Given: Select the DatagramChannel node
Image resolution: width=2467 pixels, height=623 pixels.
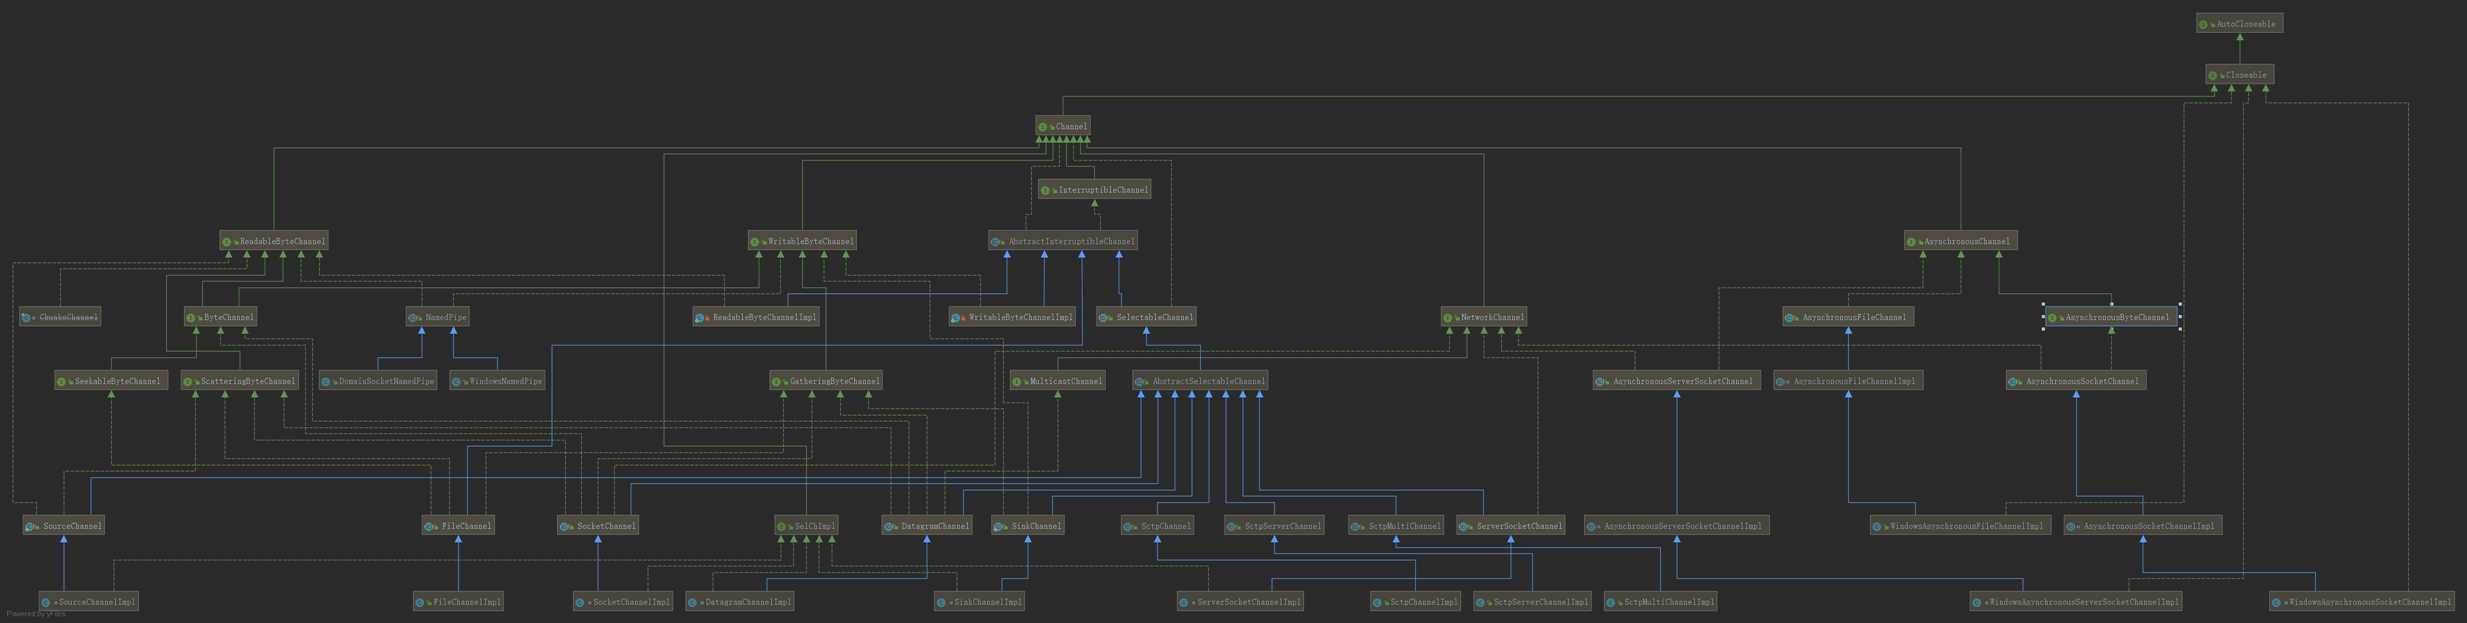Looking at the screenshot, I should point(927,525).
